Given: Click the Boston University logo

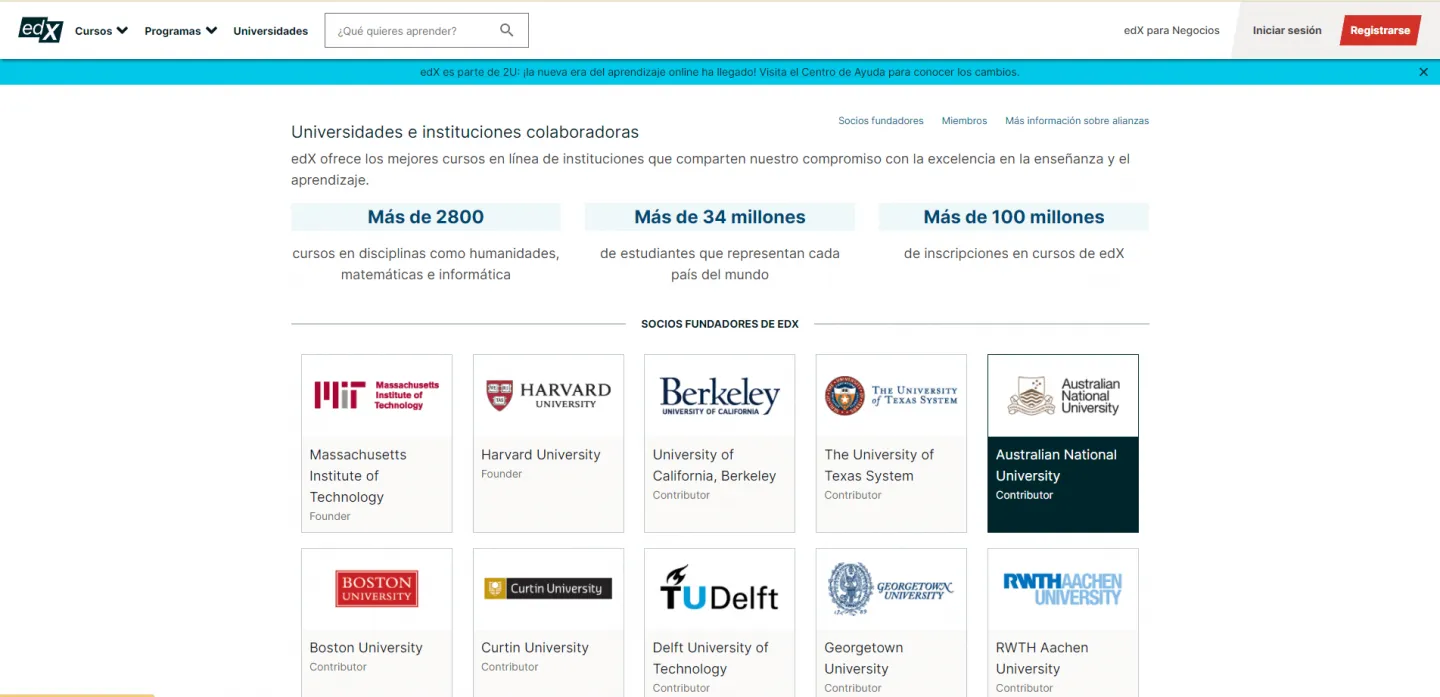Looking at the screenshot, I should pos(377,589).
